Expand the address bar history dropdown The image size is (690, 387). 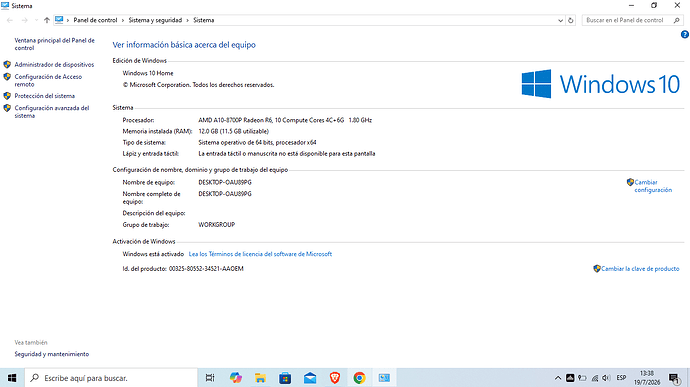pyautogui.click(x=560, y=20)
